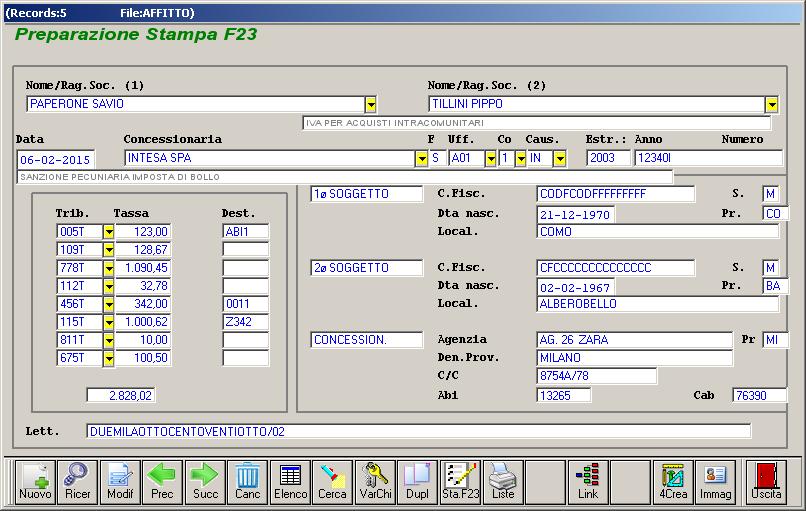Expand tributo 675T dropdown arrow
806x511 pixels.
[108, 358]
